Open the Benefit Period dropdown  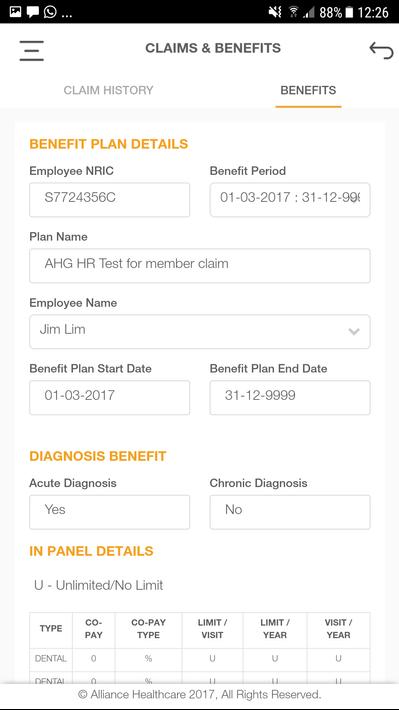pyautogui.click(x=290, y=200)
